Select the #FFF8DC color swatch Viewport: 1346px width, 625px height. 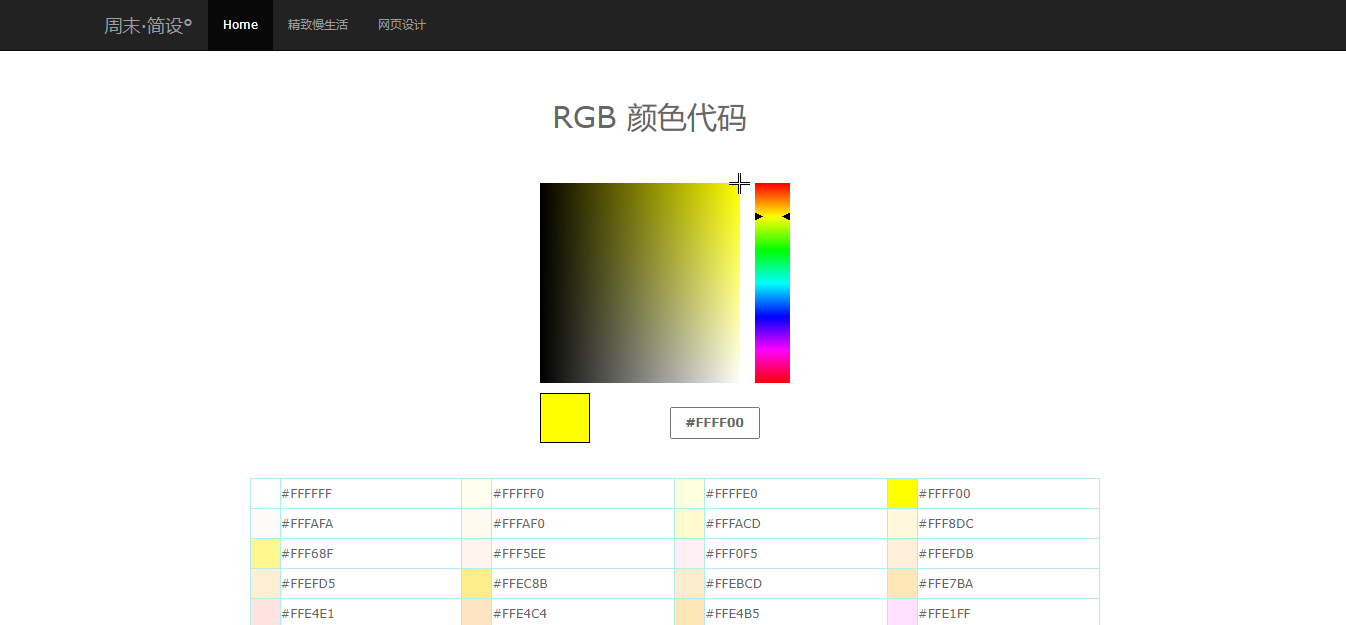coord(902,524)
